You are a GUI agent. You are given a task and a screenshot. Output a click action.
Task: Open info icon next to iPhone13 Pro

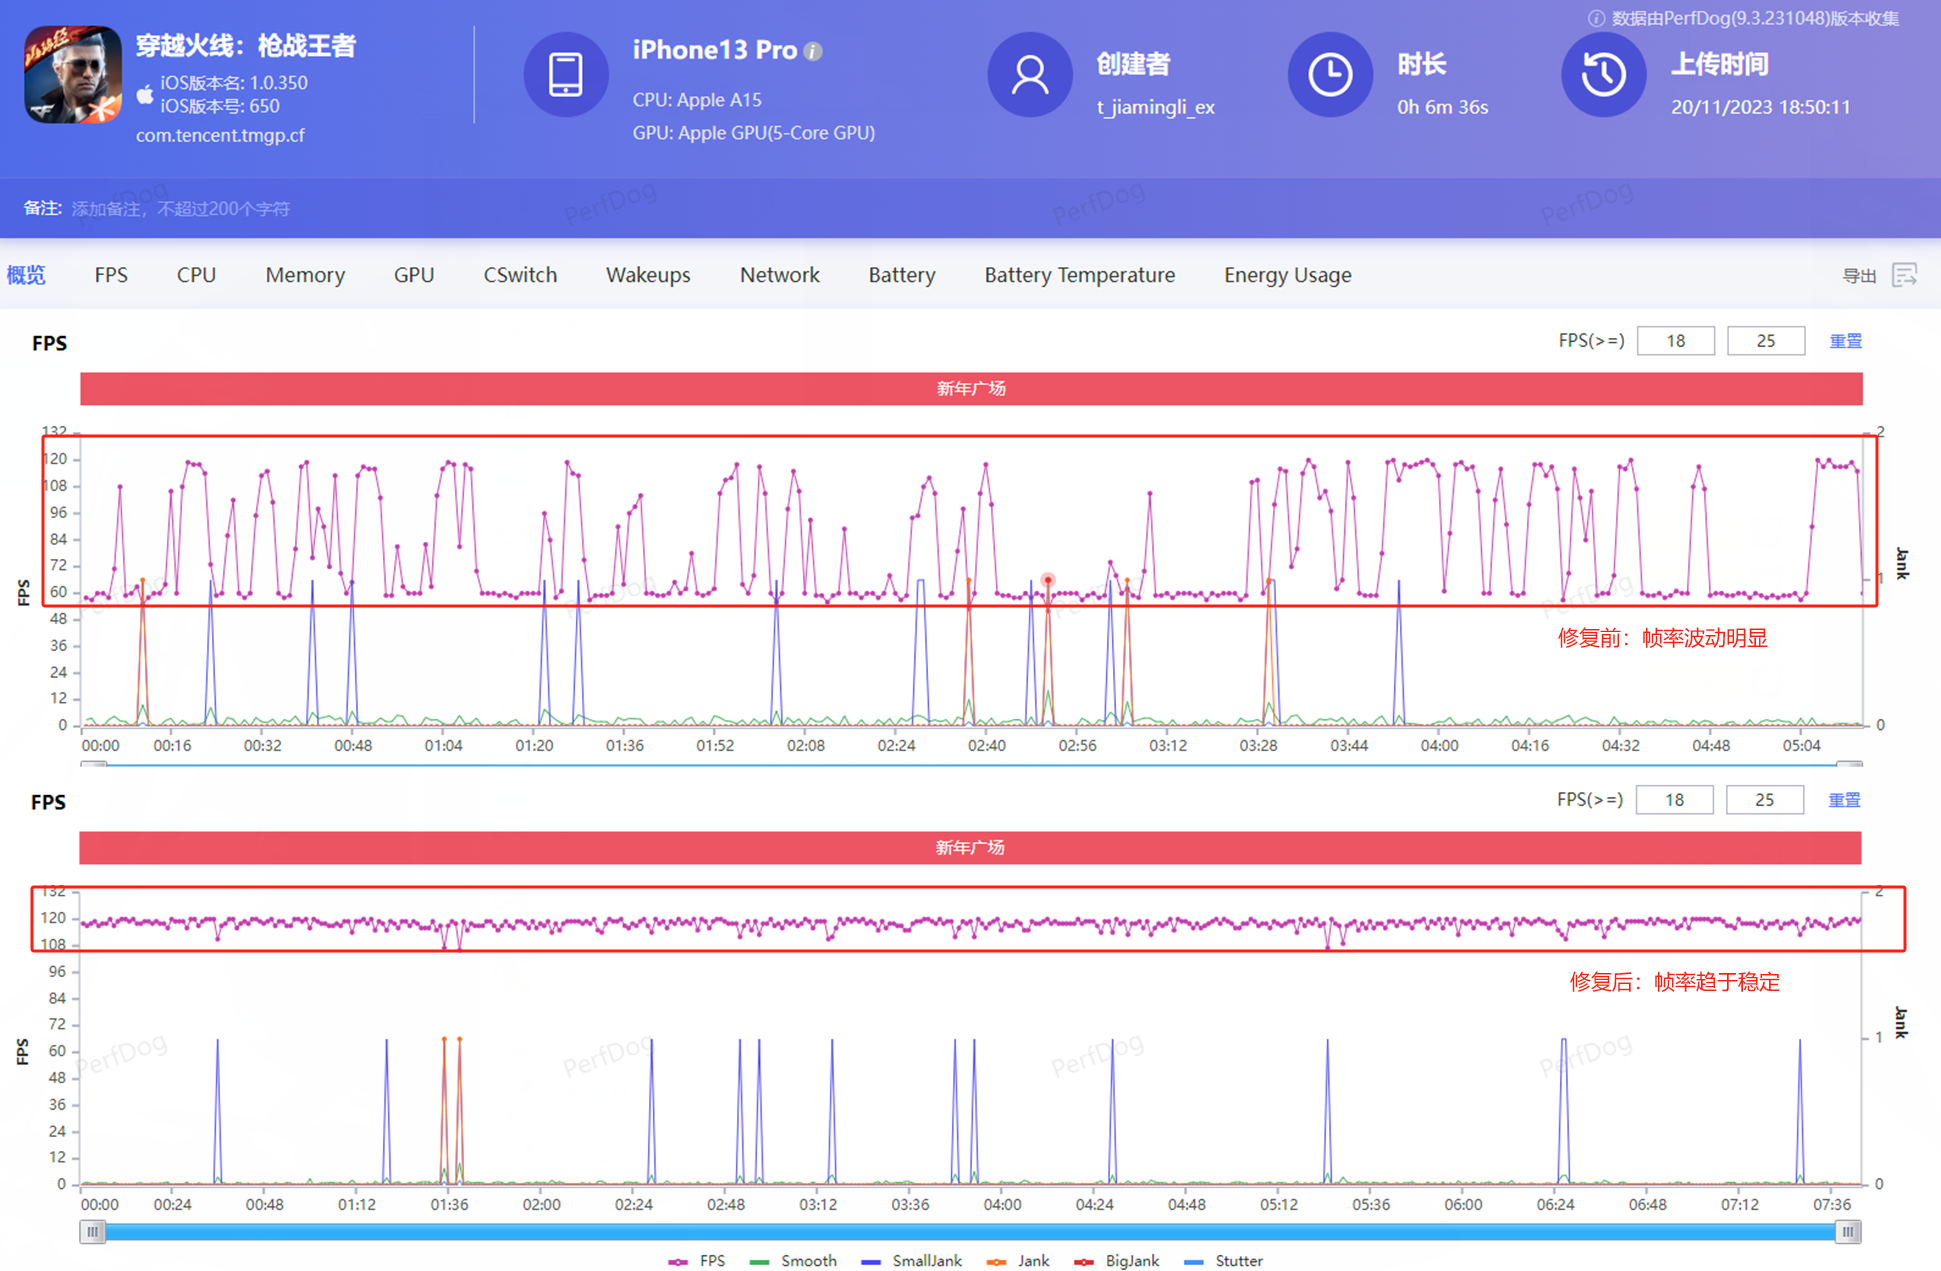[x=814, y=51]
